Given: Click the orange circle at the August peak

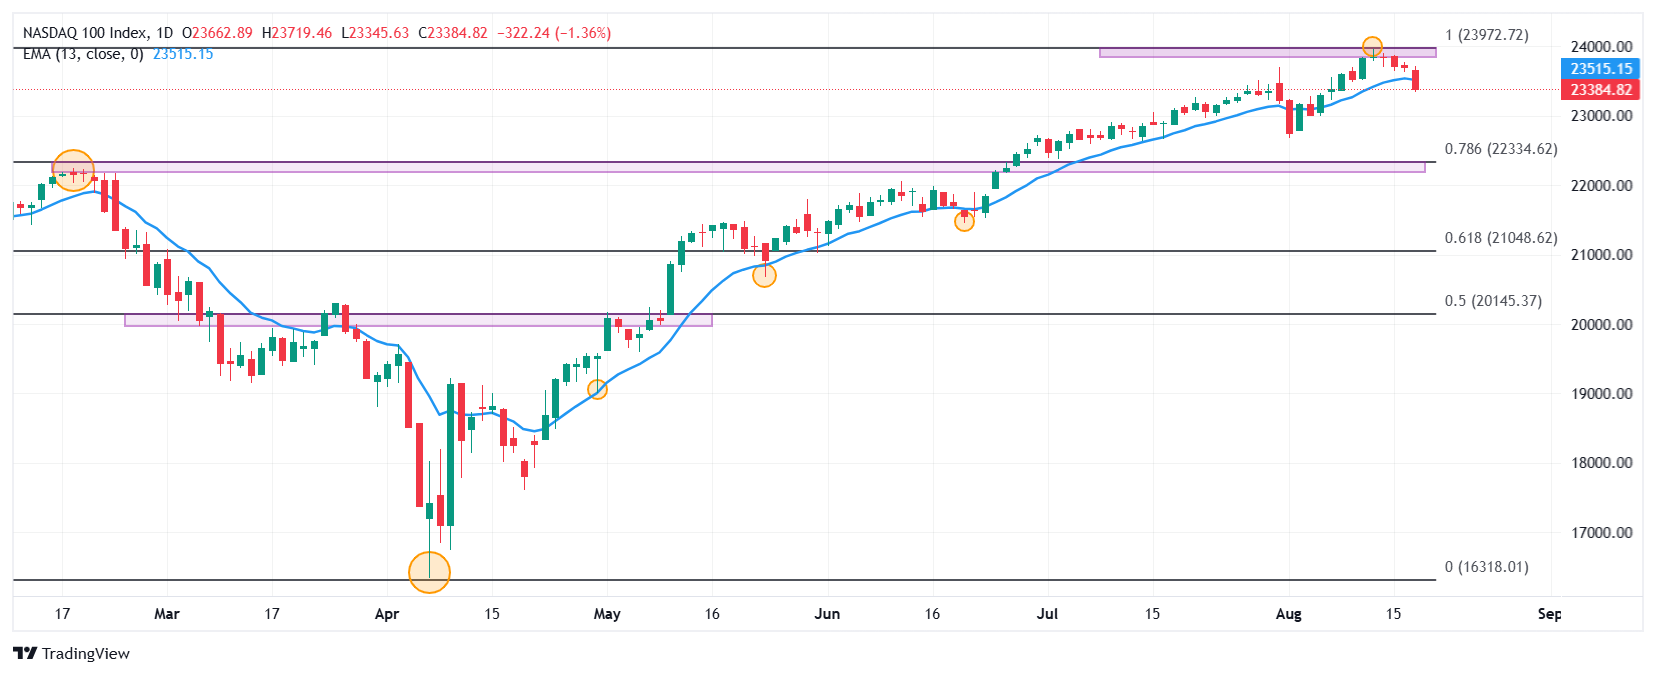Looking at the screenshot, I should point(1372,46).
